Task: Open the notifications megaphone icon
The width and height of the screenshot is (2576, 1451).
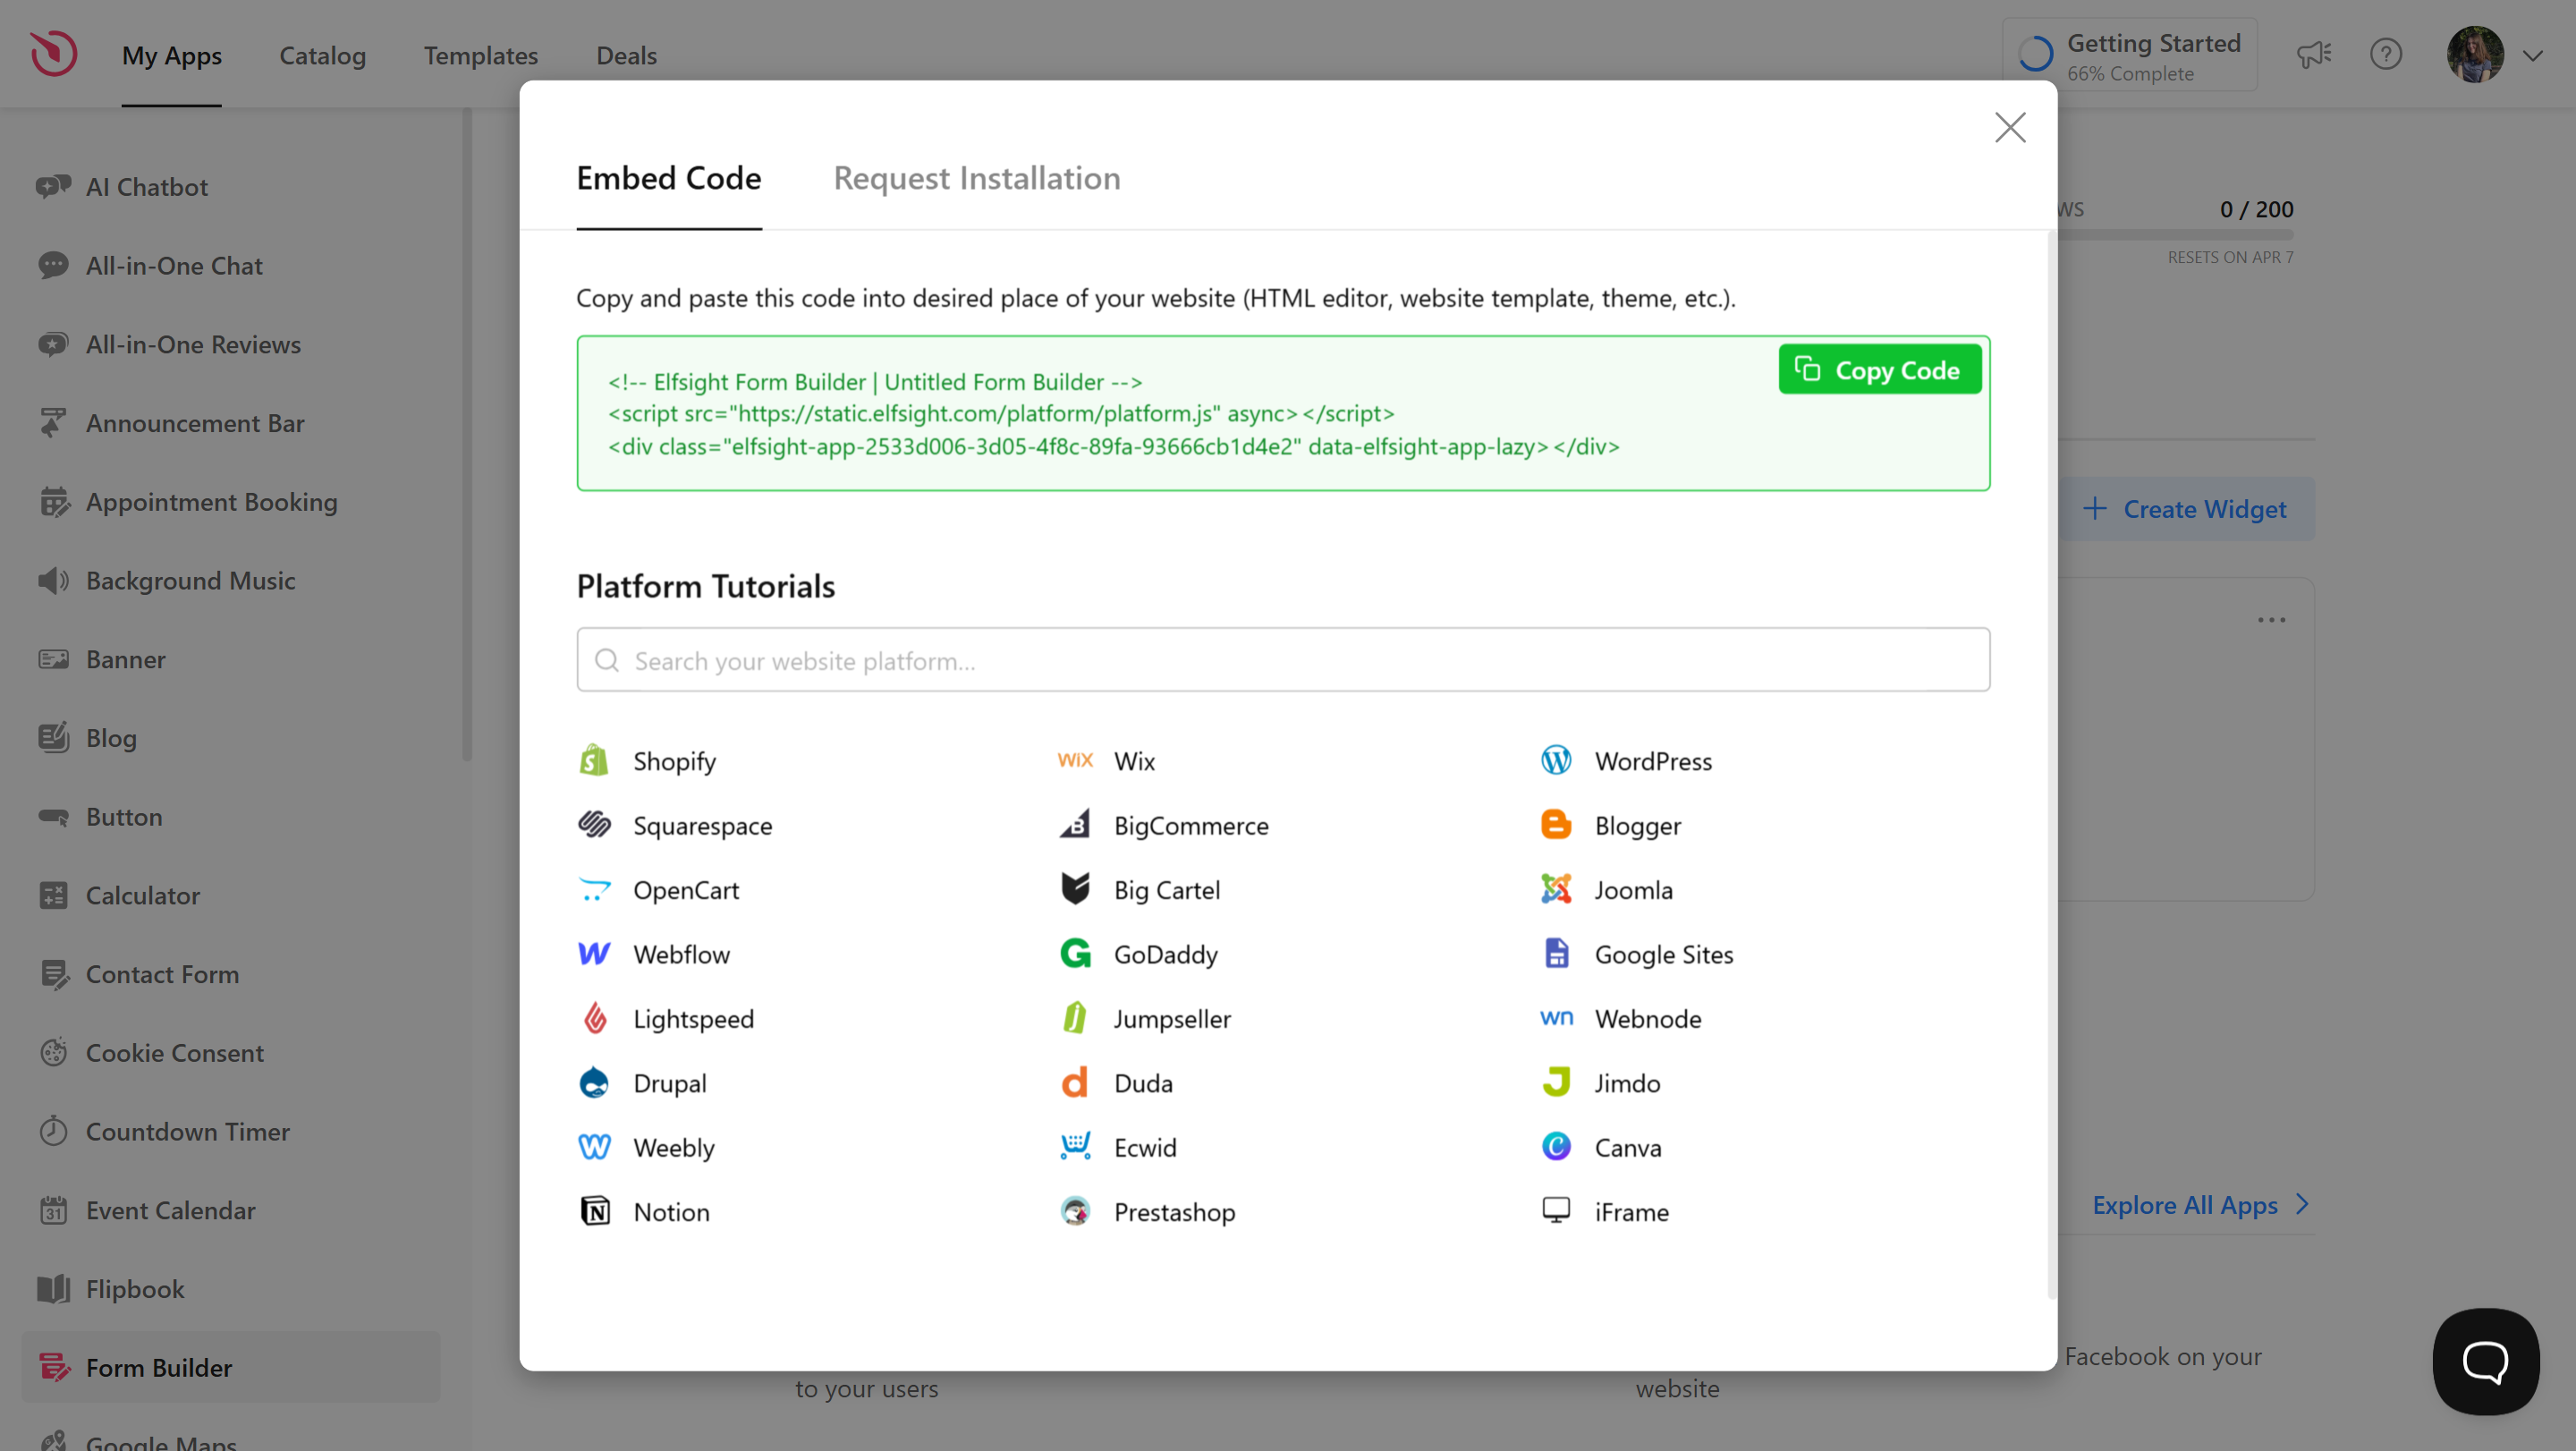Action: point(2314,55)
